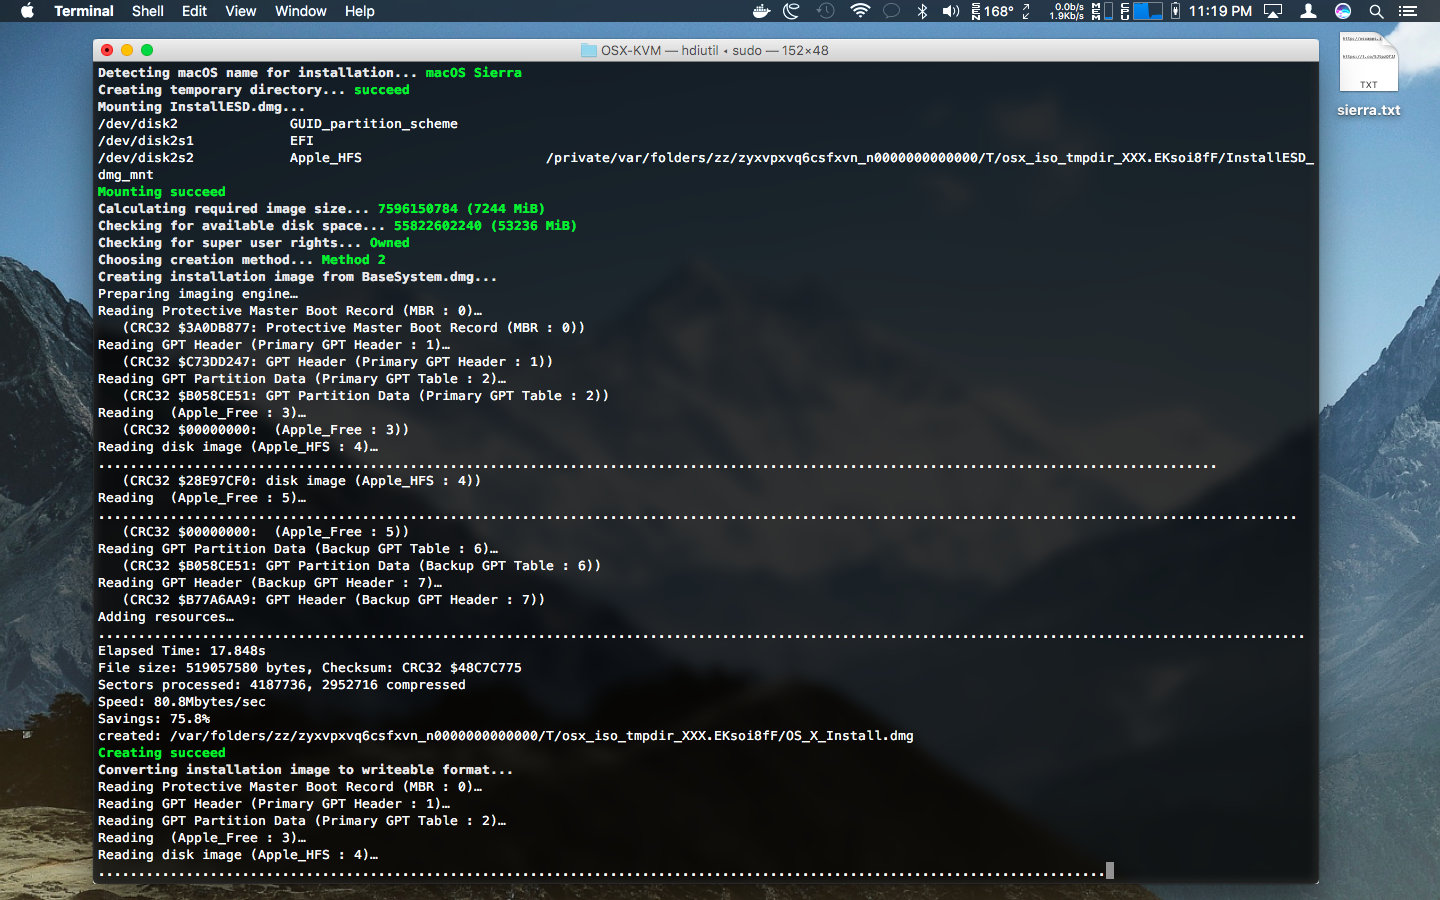Click the 168° temperature sensor readout
Viewport: 1440px width, 900px height.
point(992,11)
